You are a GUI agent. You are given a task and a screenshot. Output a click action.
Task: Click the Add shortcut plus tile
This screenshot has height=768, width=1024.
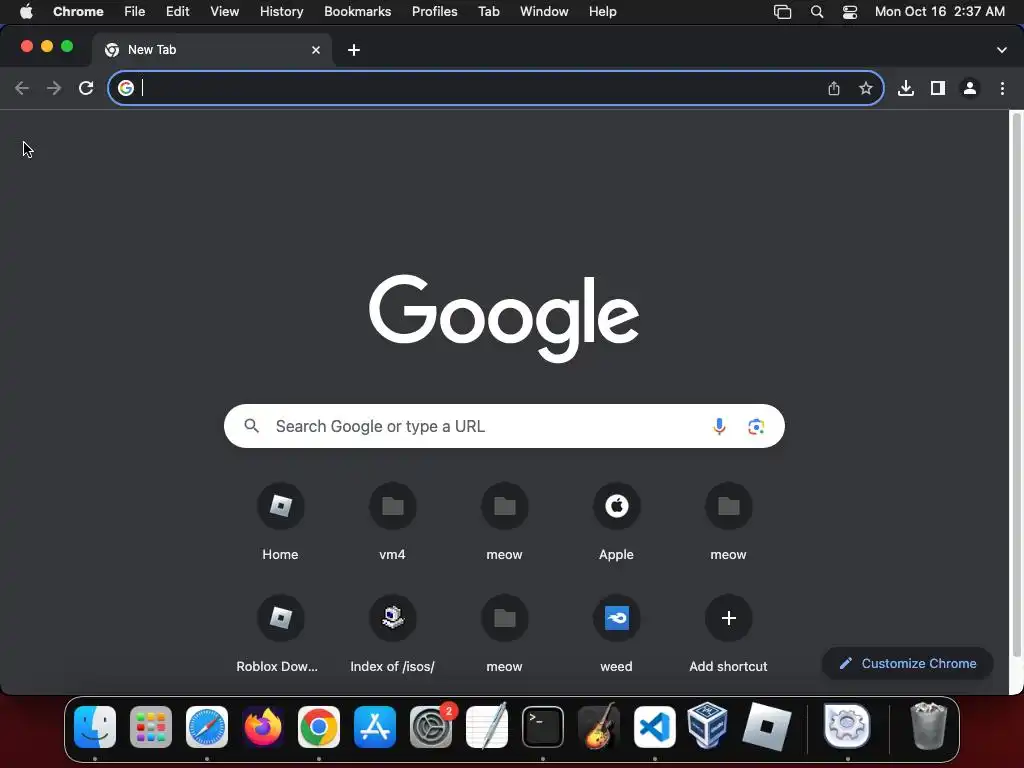click(x=729, y=618)
